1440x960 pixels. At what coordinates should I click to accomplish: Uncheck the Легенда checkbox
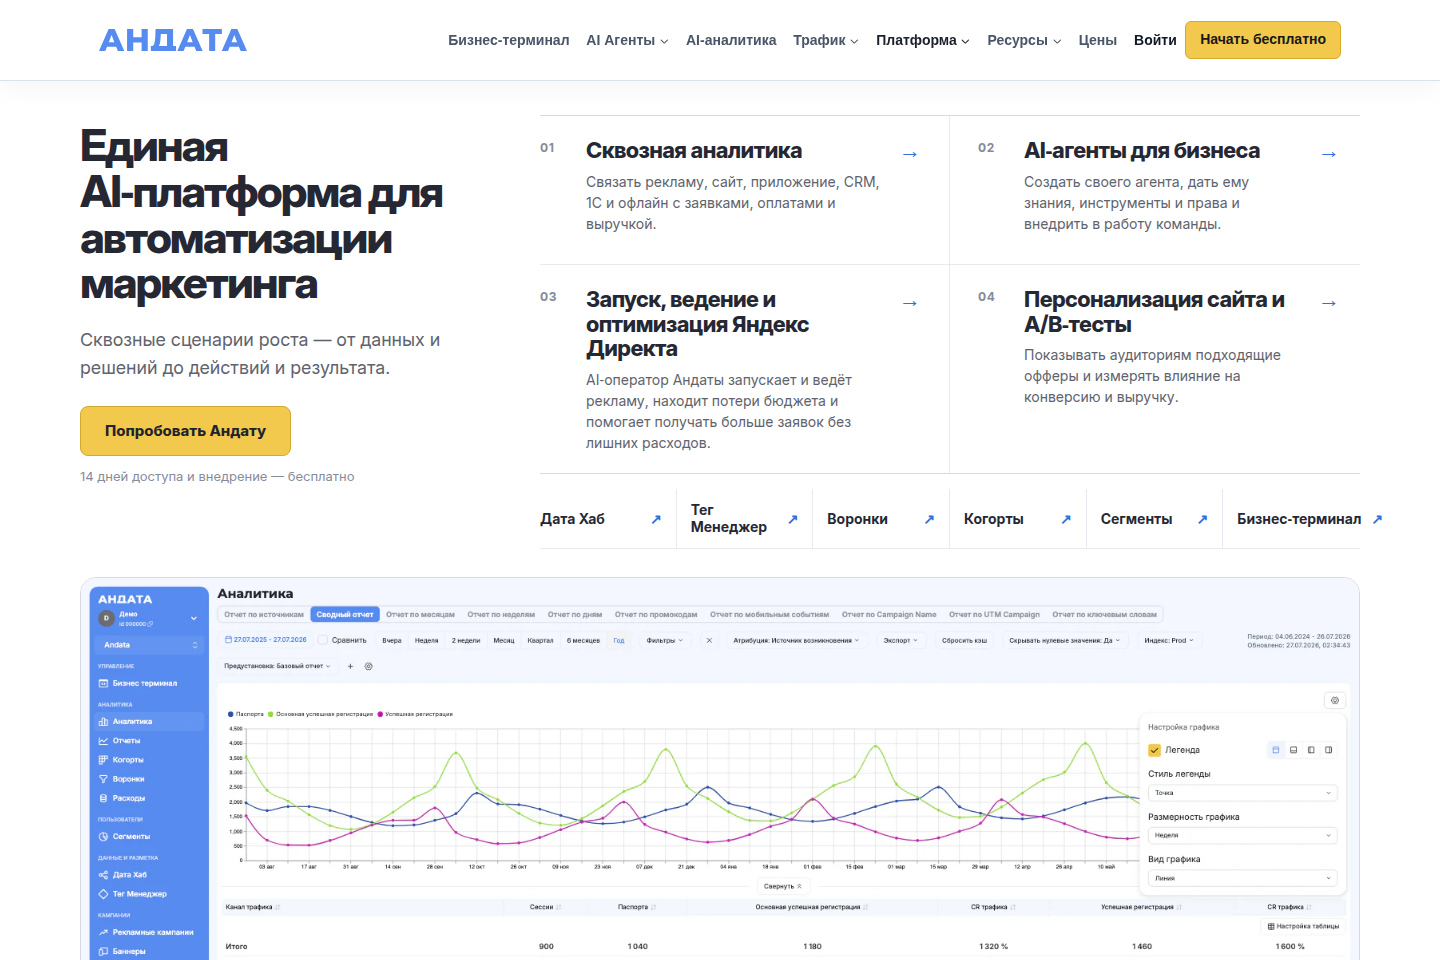click(x=1154, y=750)
